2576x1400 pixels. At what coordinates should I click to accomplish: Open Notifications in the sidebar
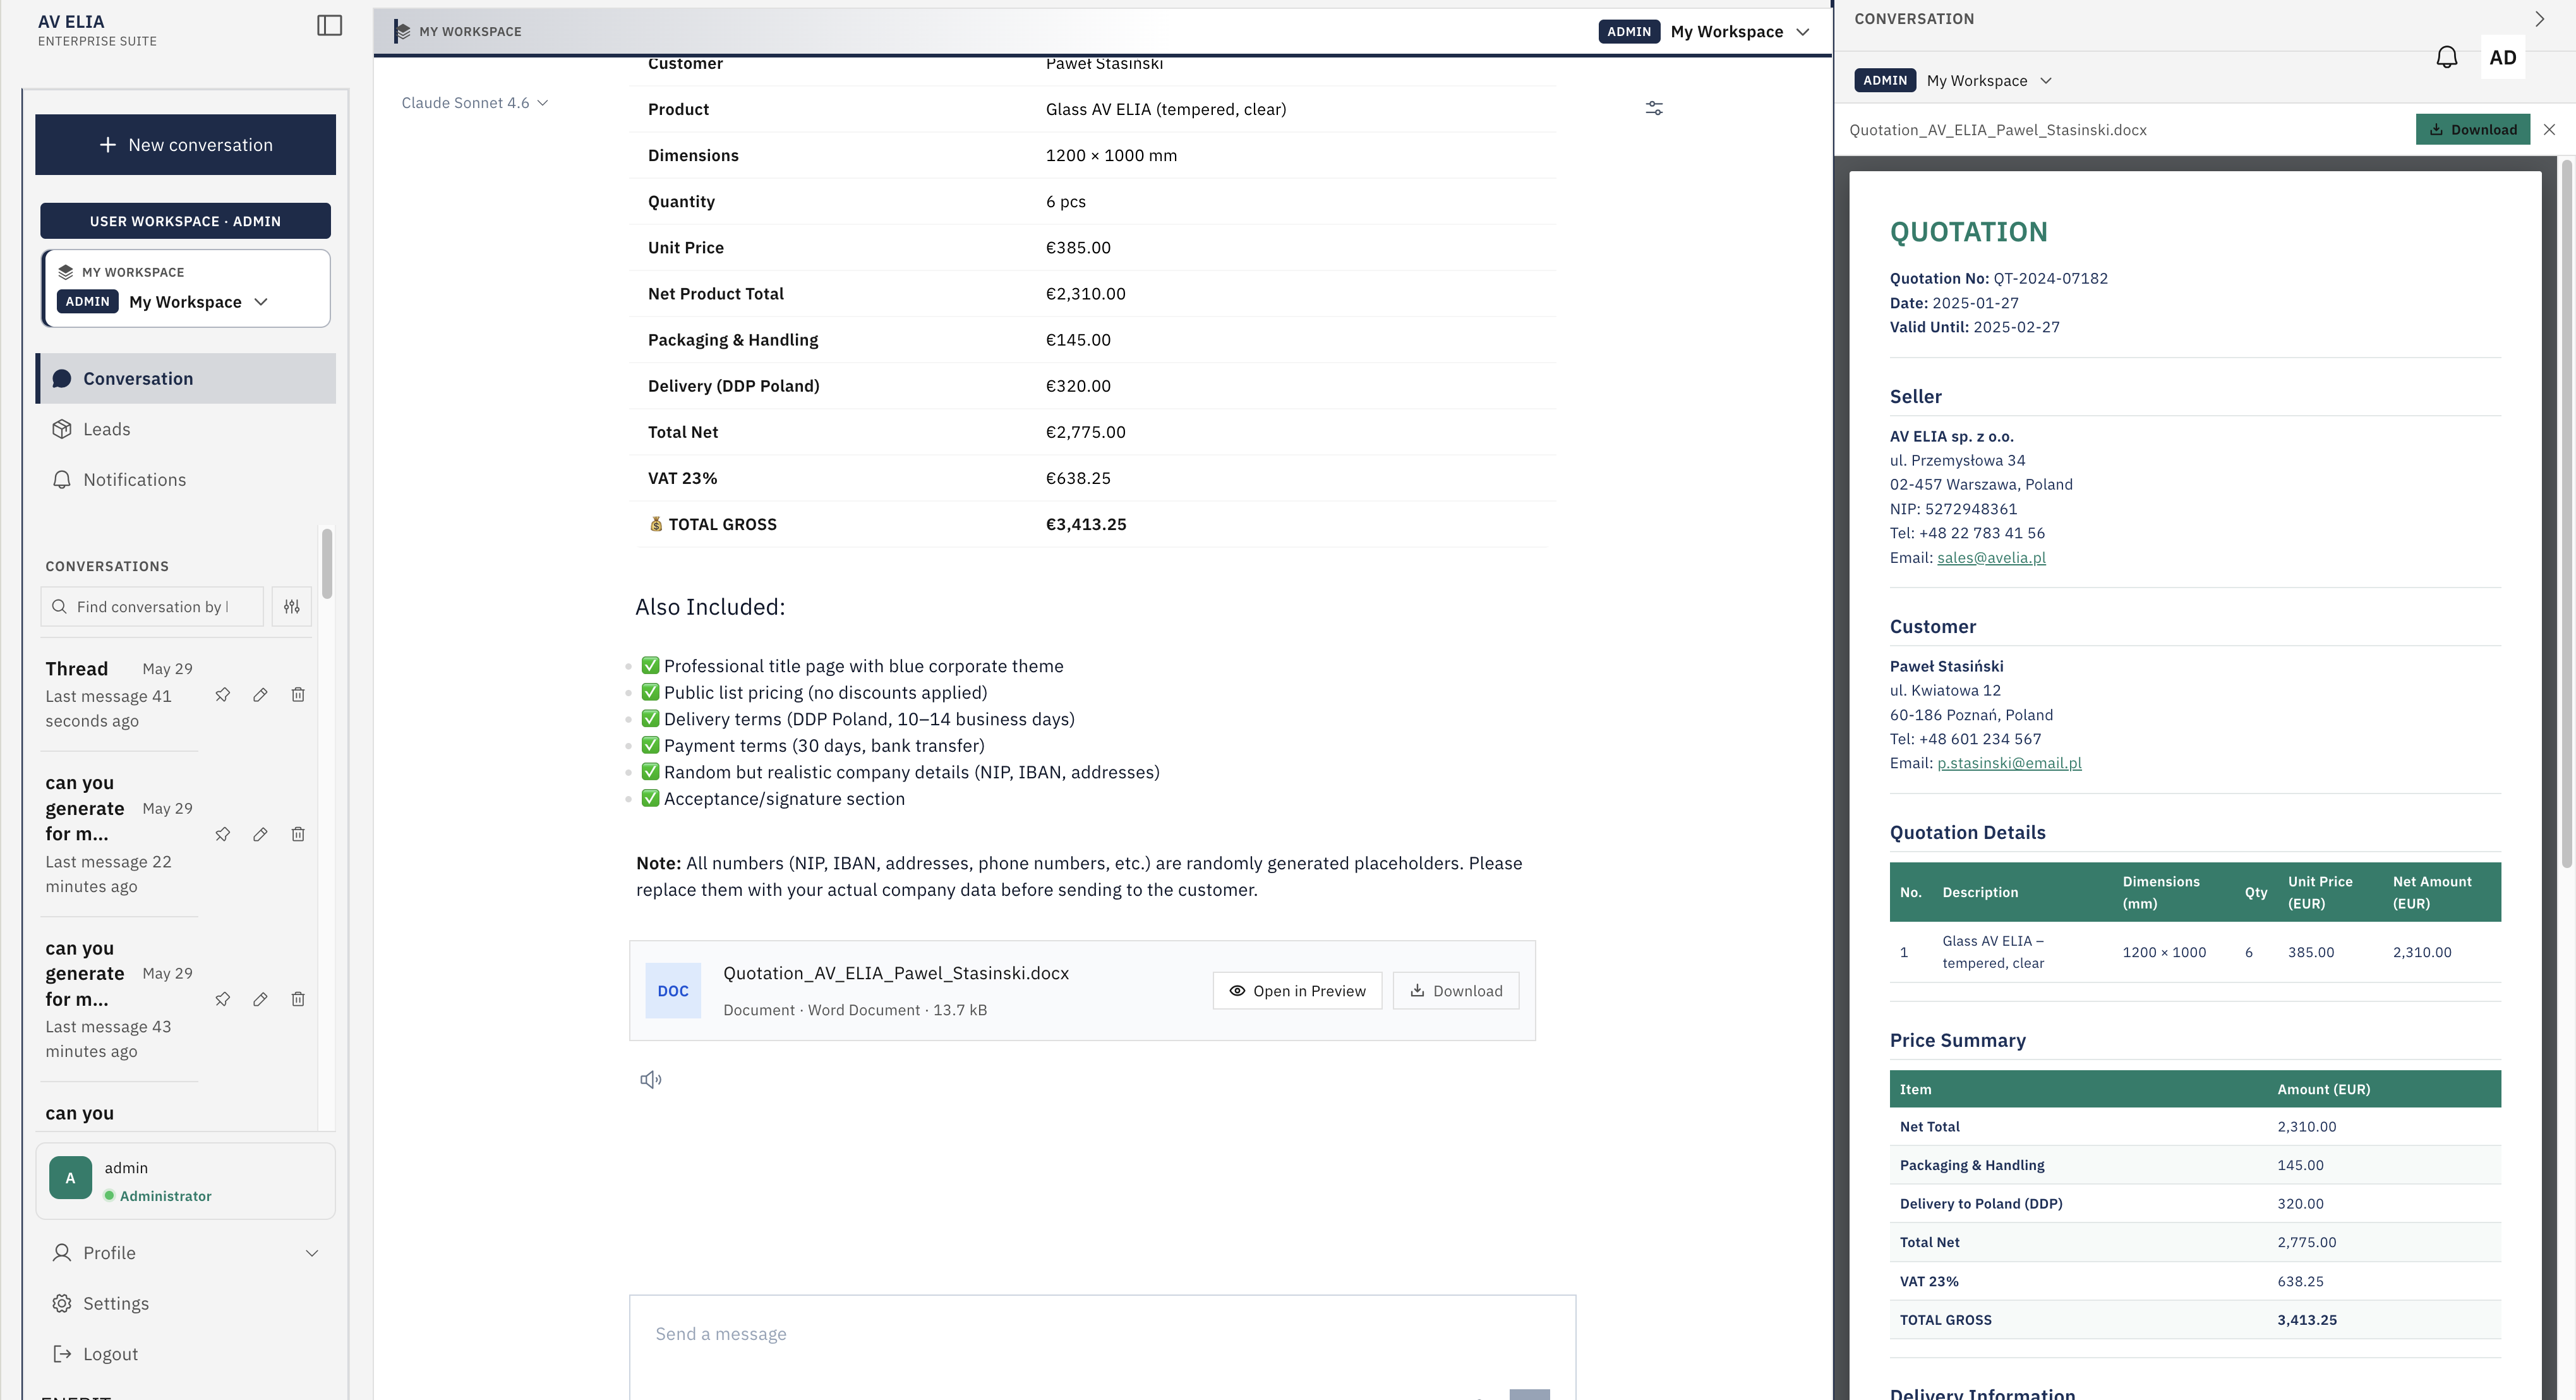[186, 480]
